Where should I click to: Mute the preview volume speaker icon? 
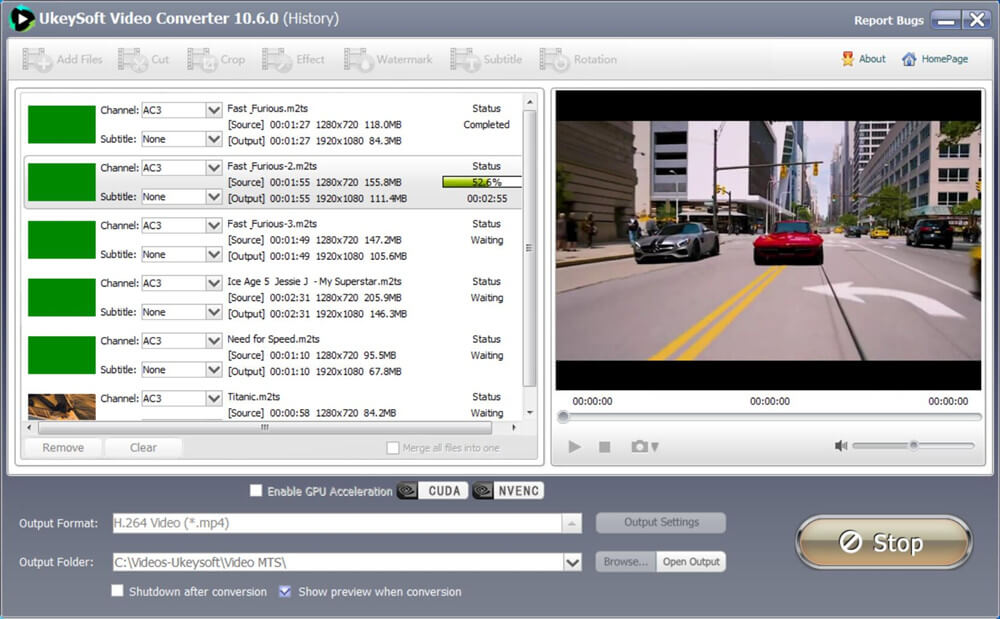pyautogui.click(x=841, y=446)
